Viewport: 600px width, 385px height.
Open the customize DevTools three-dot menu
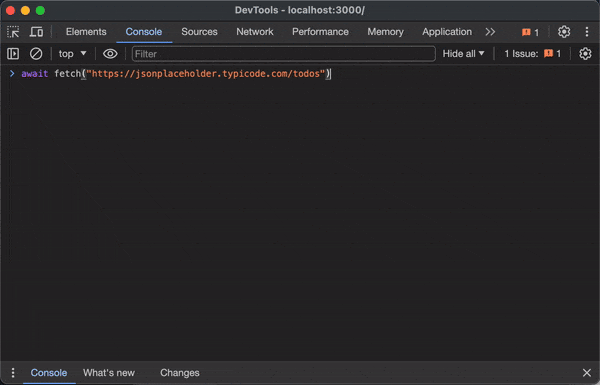pos(587,32)
